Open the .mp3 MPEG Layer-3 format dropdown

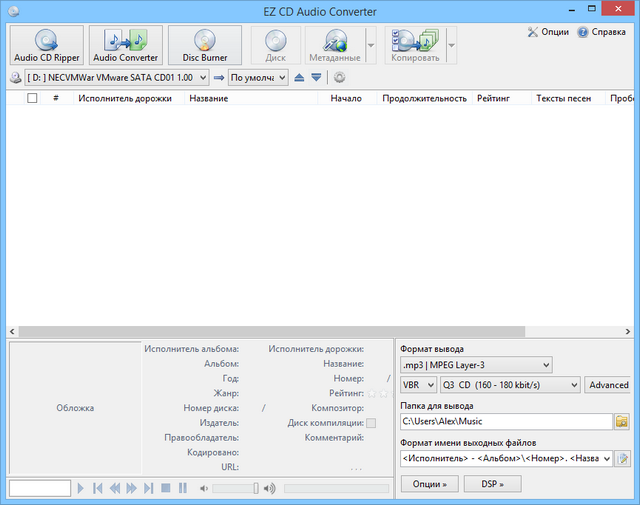coord(475,365)
